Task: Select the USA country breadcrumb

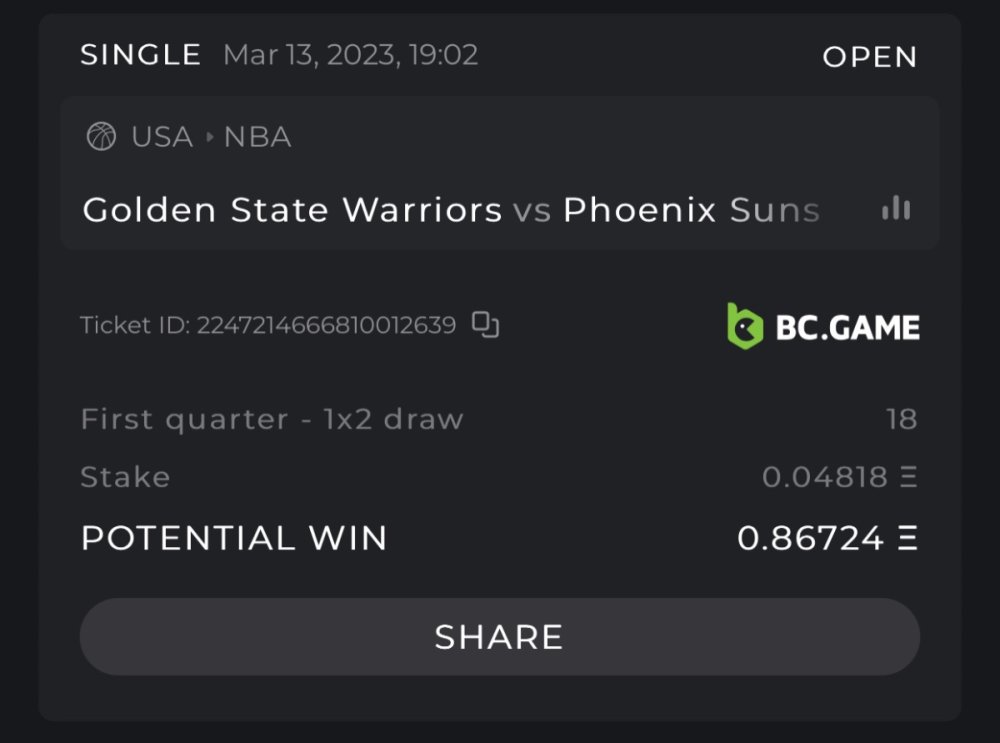Action: coord(162,136)
